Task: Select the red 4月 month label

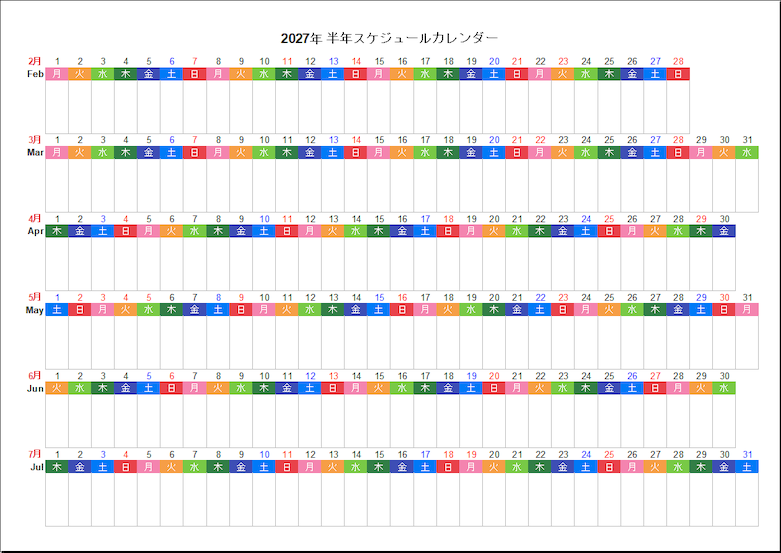Action: click(35, 219)
